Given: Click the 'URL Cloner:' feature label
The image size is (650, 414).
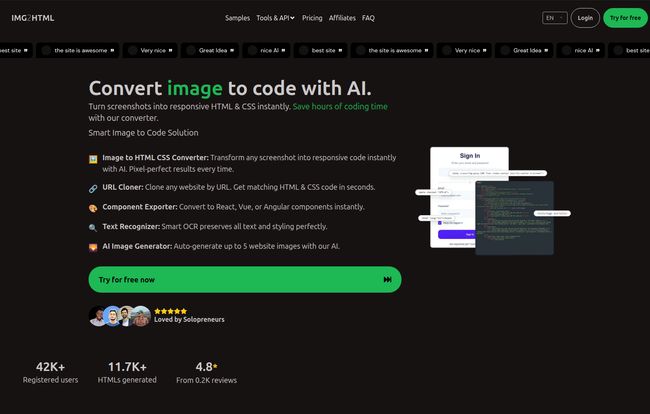Looking at the screenshot, I should coord(123,187).
